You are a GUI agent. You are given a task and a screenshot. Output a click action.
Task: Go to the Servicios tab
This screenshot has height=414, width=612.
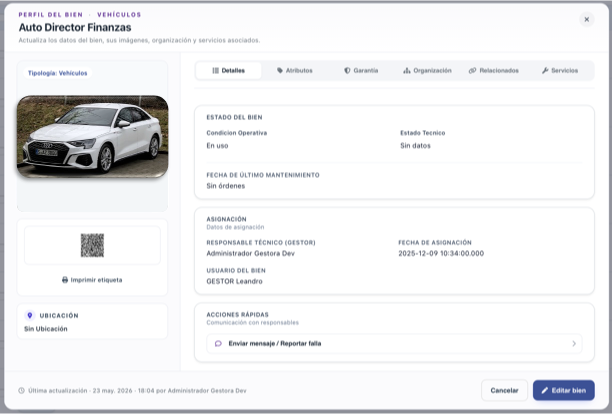[560, 71]
